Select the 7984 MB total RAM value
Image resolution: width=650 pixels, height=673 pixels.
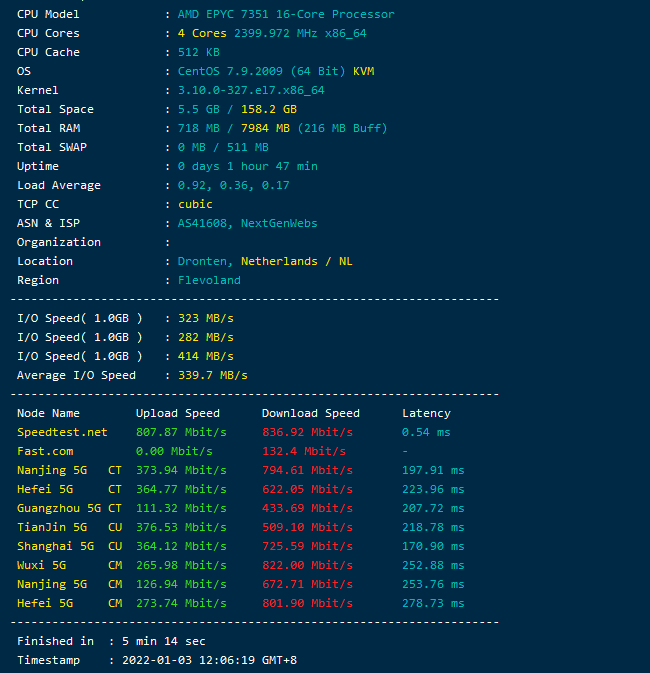[265, 128]
